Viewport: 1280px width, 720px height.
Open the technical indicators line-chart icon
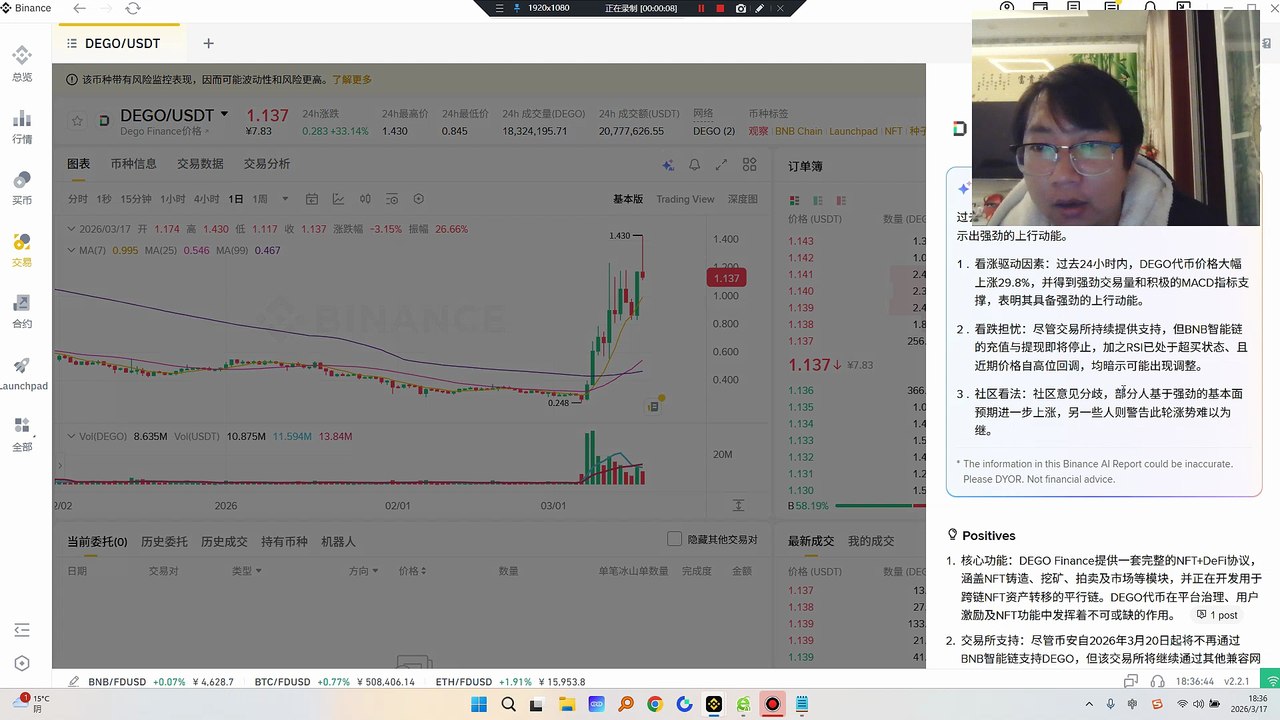tap(339, 199)
